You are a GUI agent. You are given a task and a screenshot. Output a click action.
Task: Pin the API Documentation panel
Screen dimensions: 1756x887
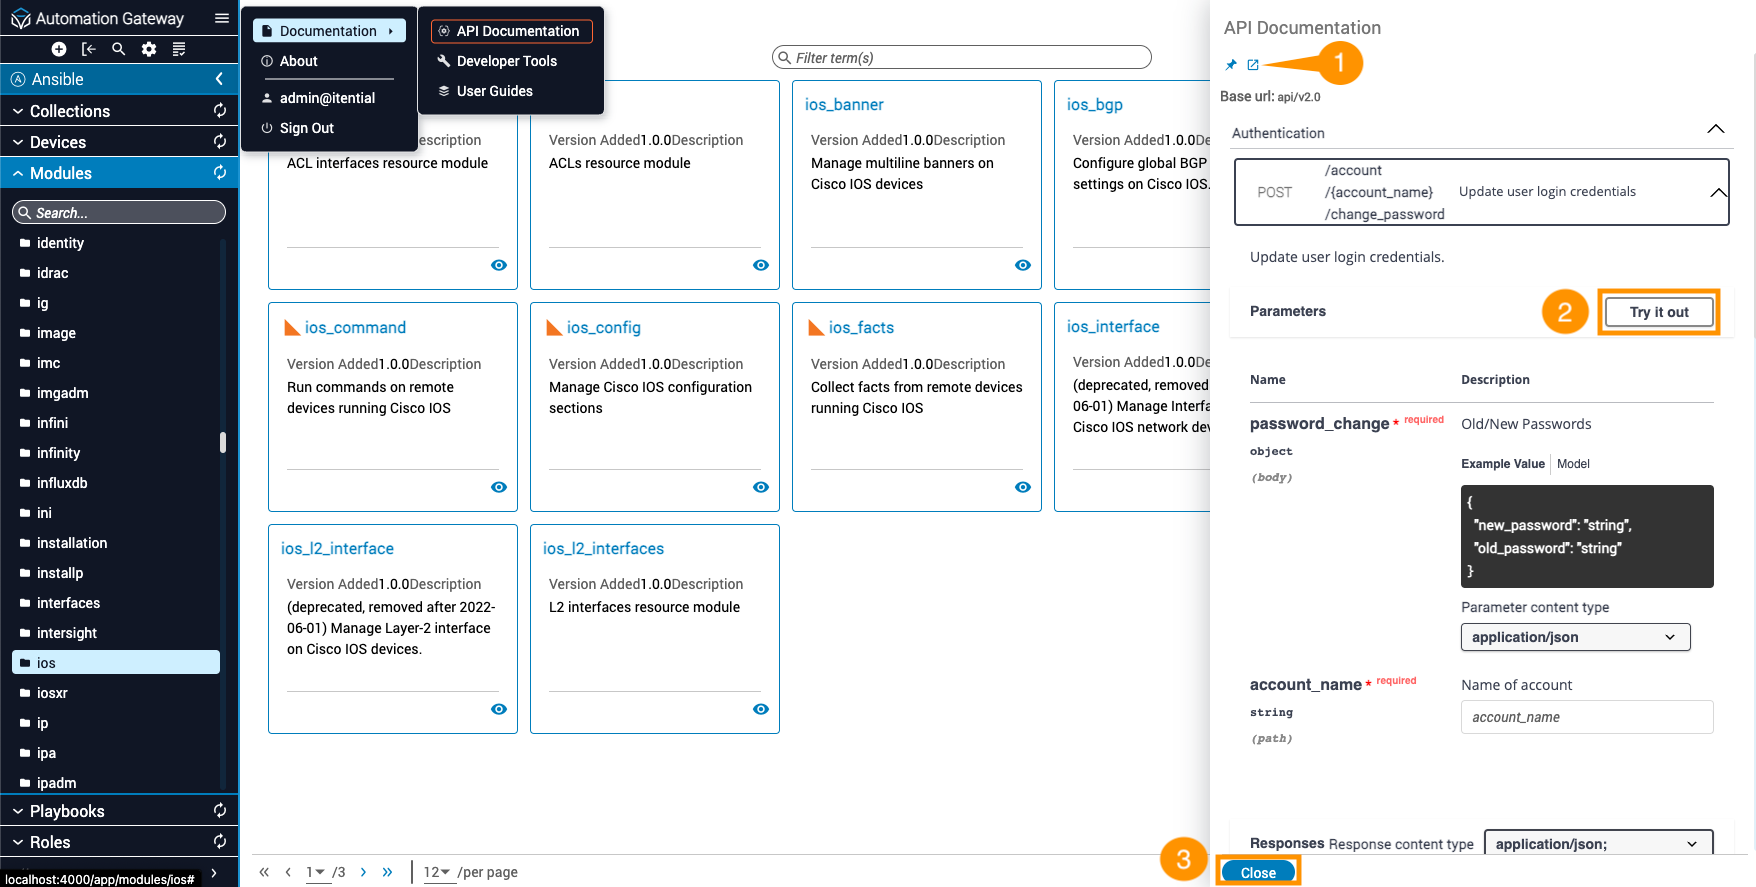pyautogui.click(x=1231, y=65)
